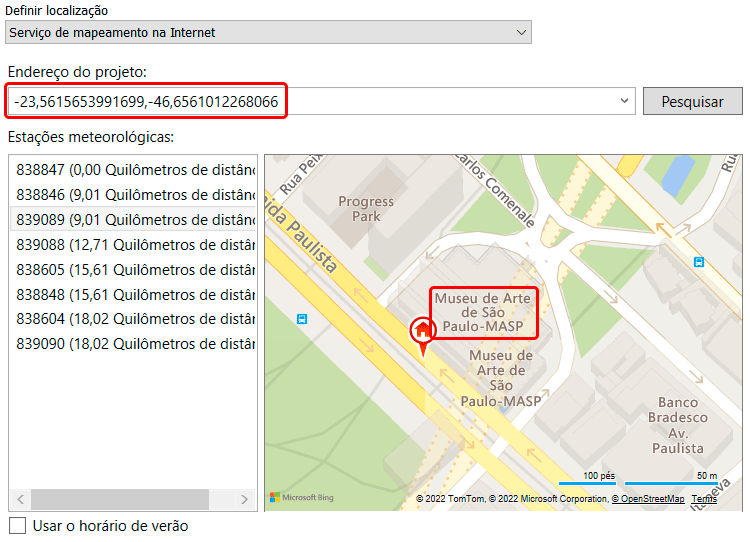Screen dimensions: 750x542
Task: Select weather station 839090
Action: 134,345
